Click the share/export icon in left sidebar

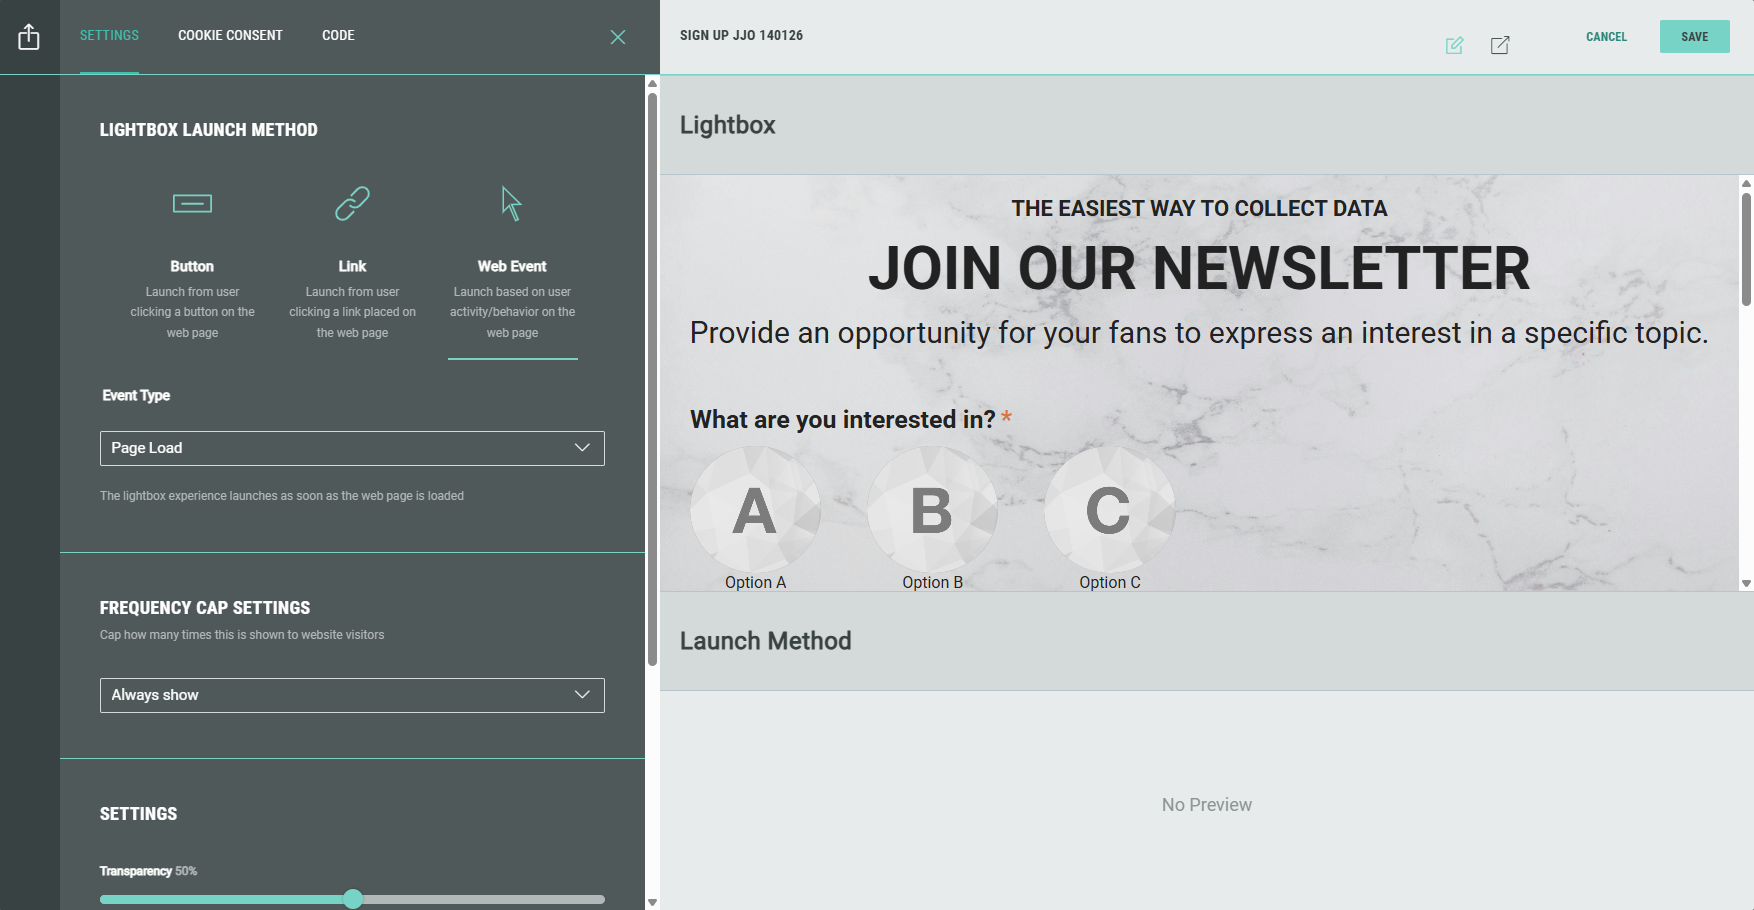click(x=29, y=37)
